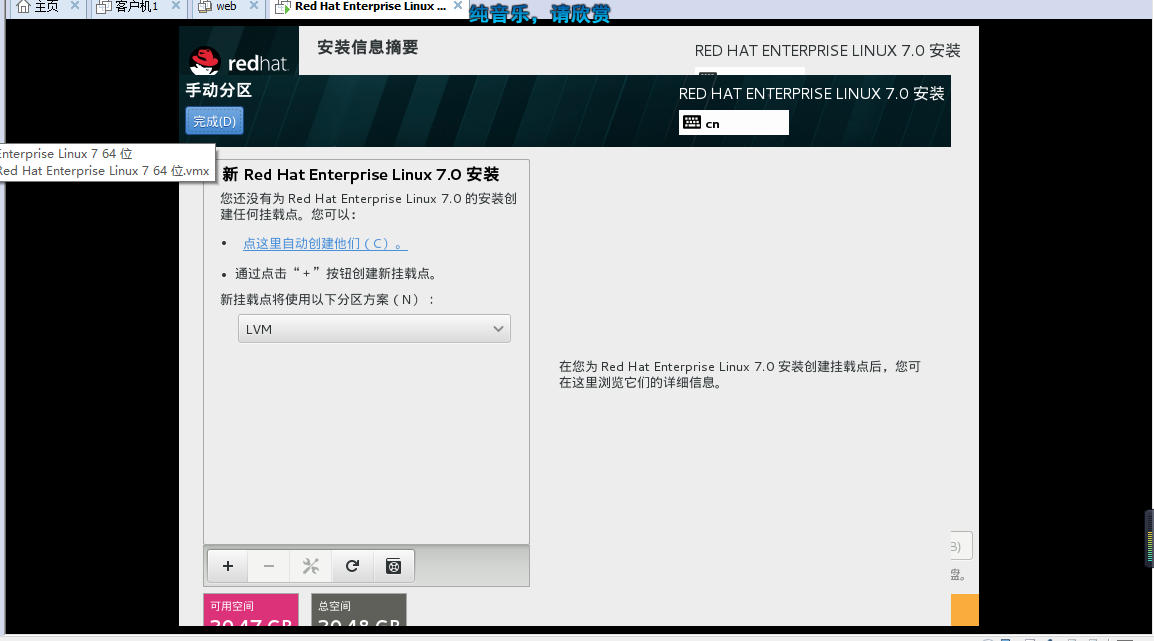1154x641 pixels.
Task: Remove the selected mount point using the − icon
Action: pyautogui.click(x=268, y=565)
